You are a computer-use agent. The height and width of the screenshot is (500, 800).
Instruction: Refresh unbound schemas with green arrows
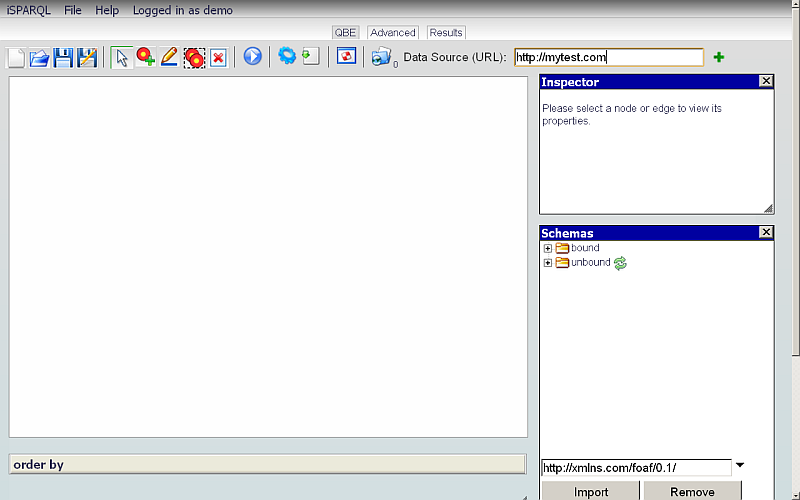620,263
